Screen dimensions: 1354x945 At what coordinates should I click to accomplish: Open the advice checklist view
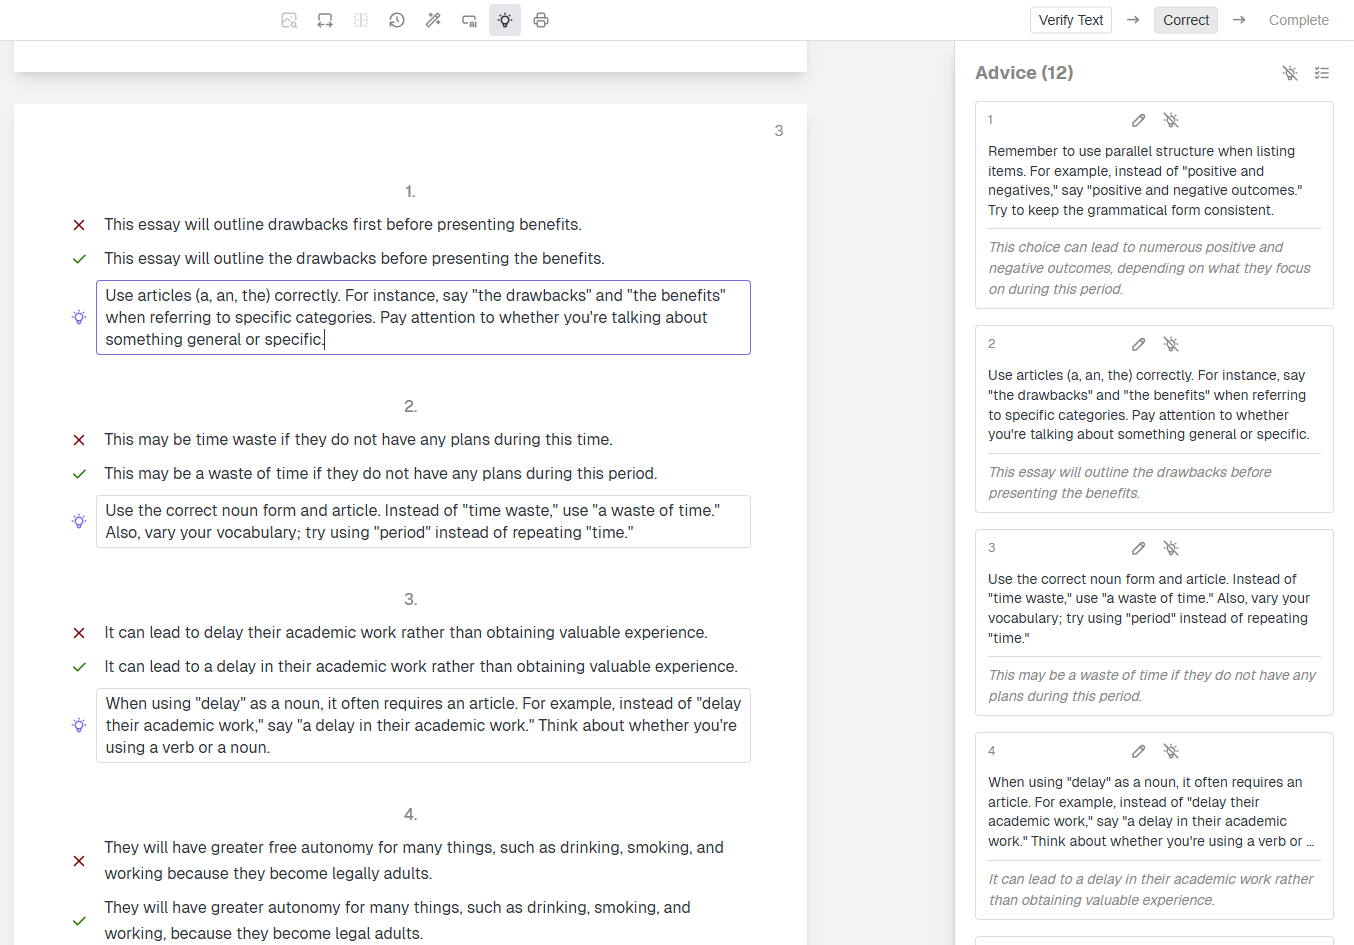(1322, 73)
